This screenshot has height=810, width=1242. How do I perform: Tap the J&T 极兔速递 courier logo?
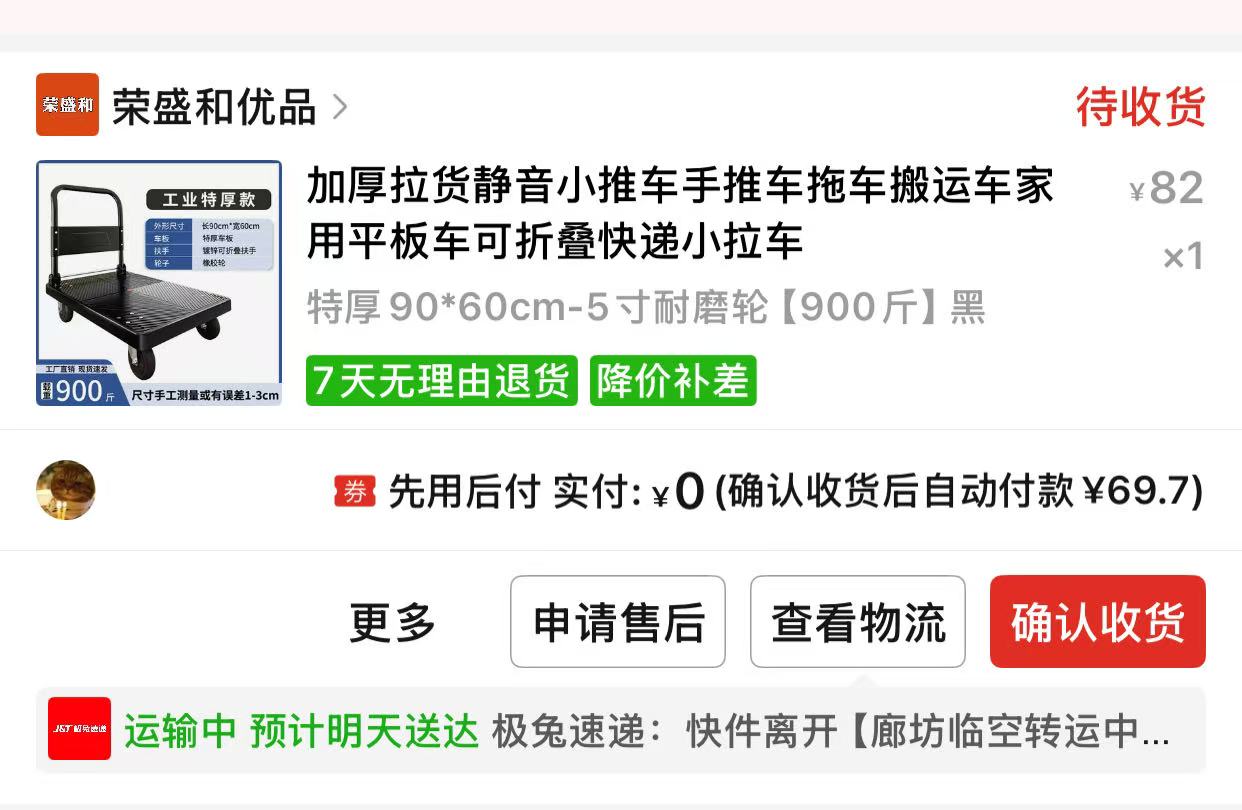pos(80,729)
